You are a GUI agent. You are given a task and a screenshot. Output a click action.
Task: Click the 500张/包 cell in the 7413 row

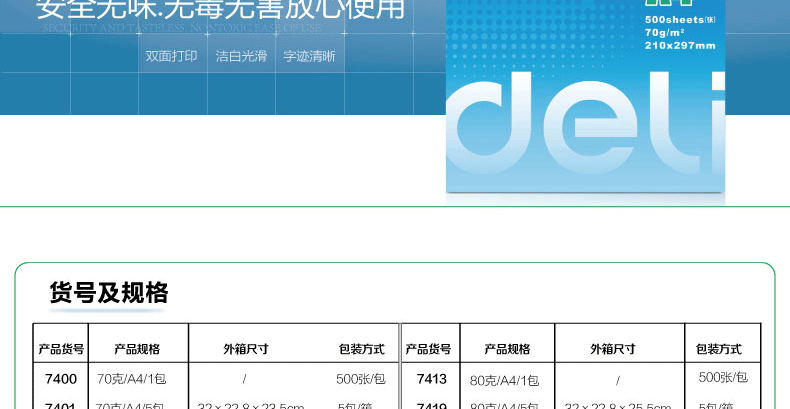(723, 377)
